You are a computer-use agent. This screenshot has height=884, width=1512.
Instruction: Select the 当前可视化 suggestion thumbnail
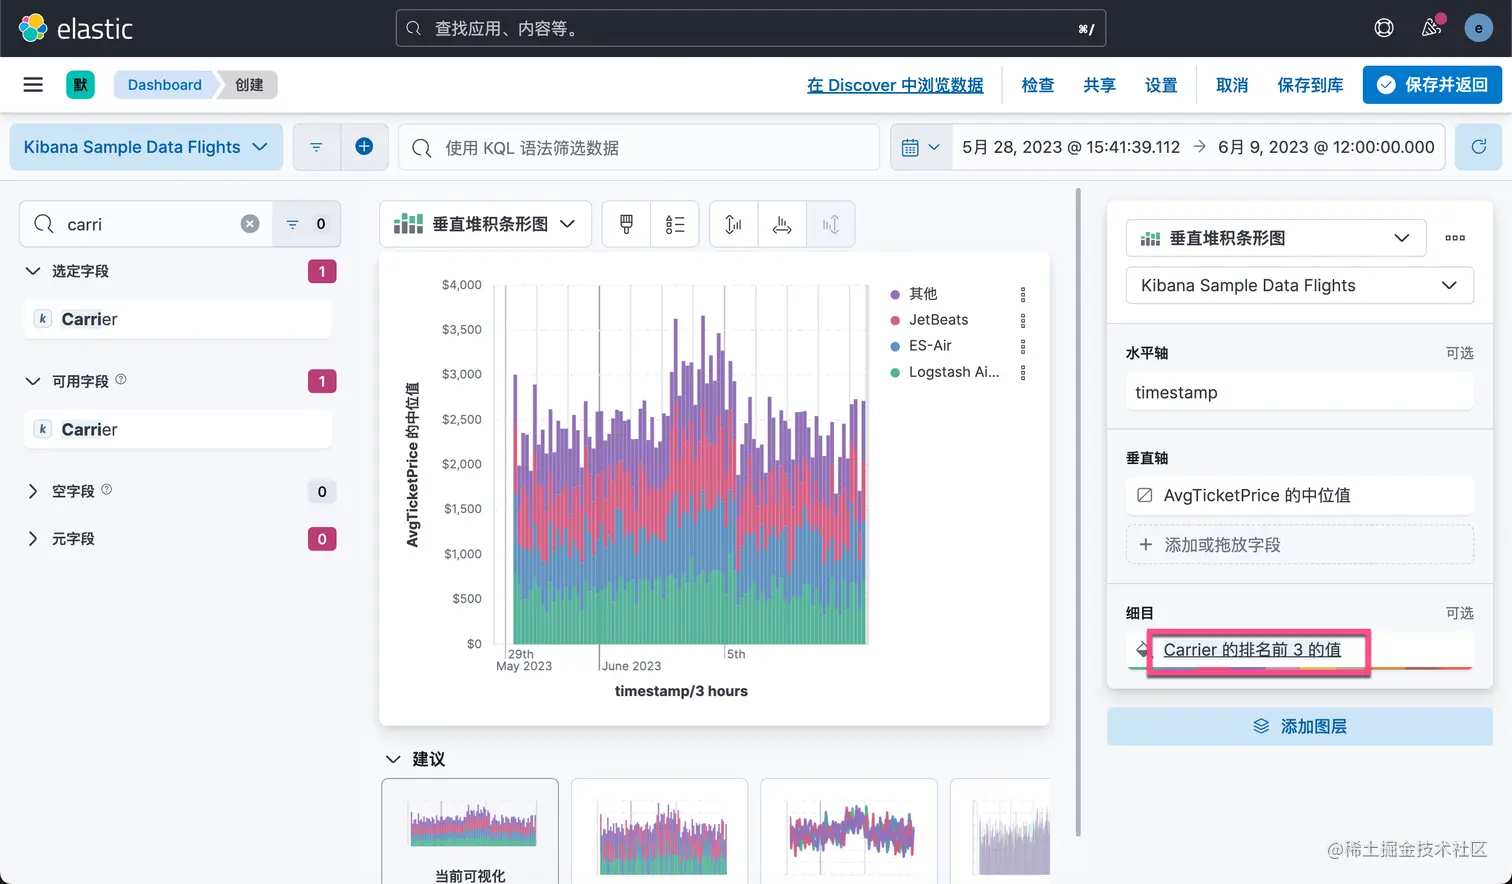click(470, 831)
